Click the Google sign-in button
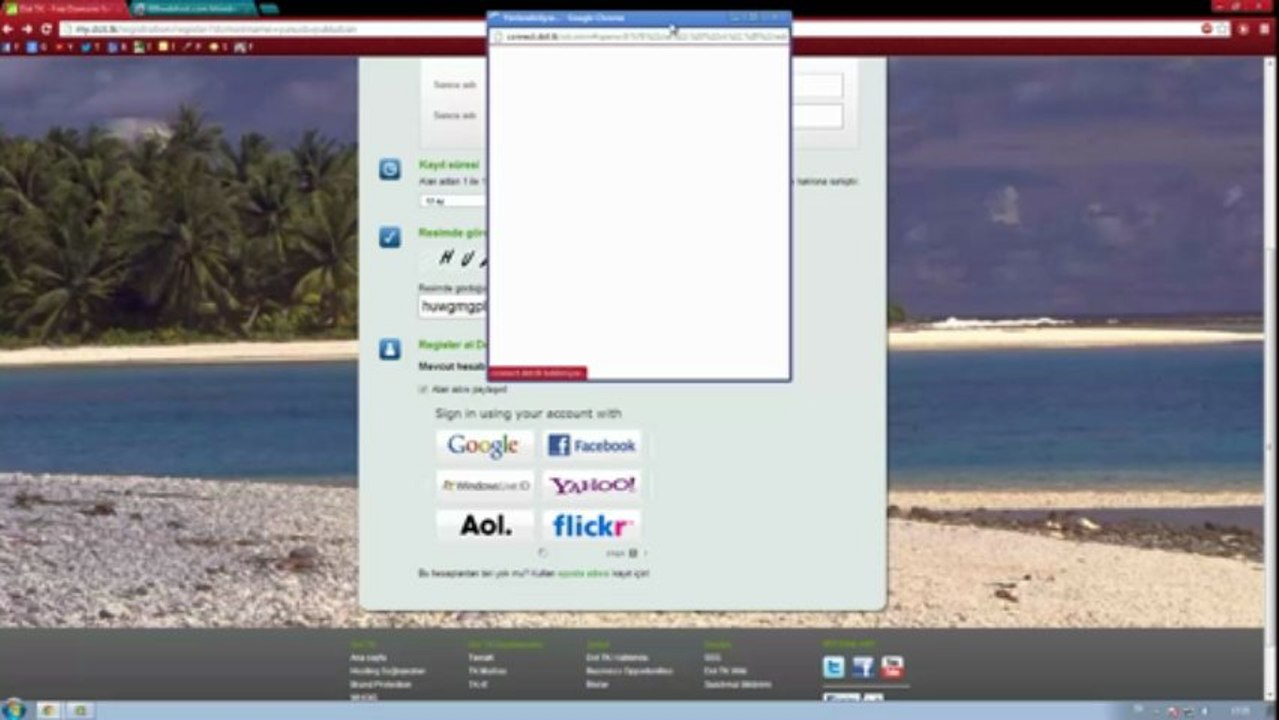Image resolution: width=1279 pixels, height=720 pixels. click(485, 445)
